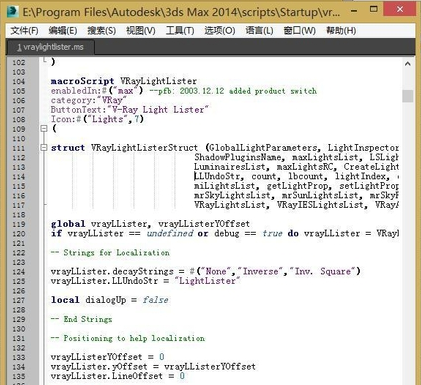421x385 pixels.
Task: Open the 帮助(H) menu
Action: point(341,31)
